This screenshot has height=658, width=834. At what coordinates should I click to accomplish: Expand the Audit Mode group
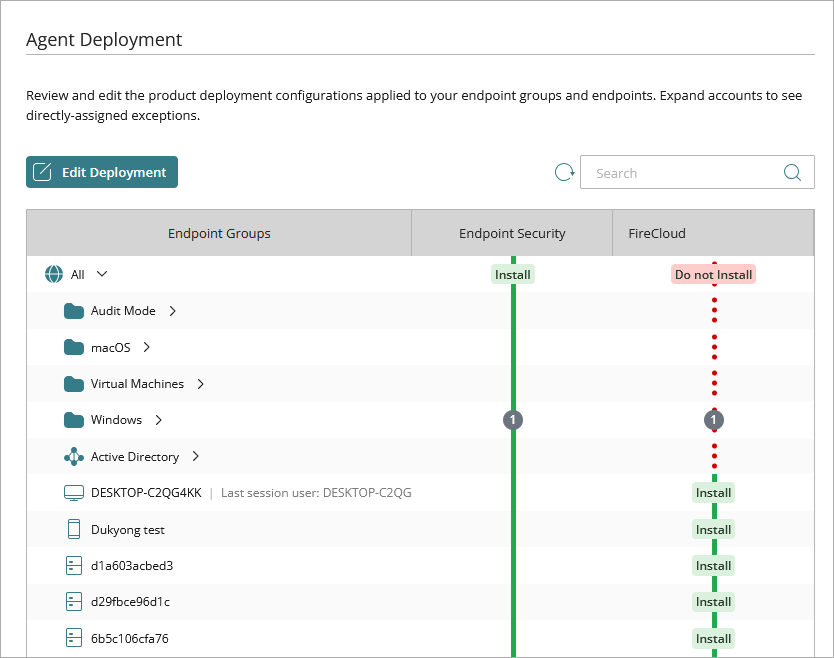tap(172, 311)
